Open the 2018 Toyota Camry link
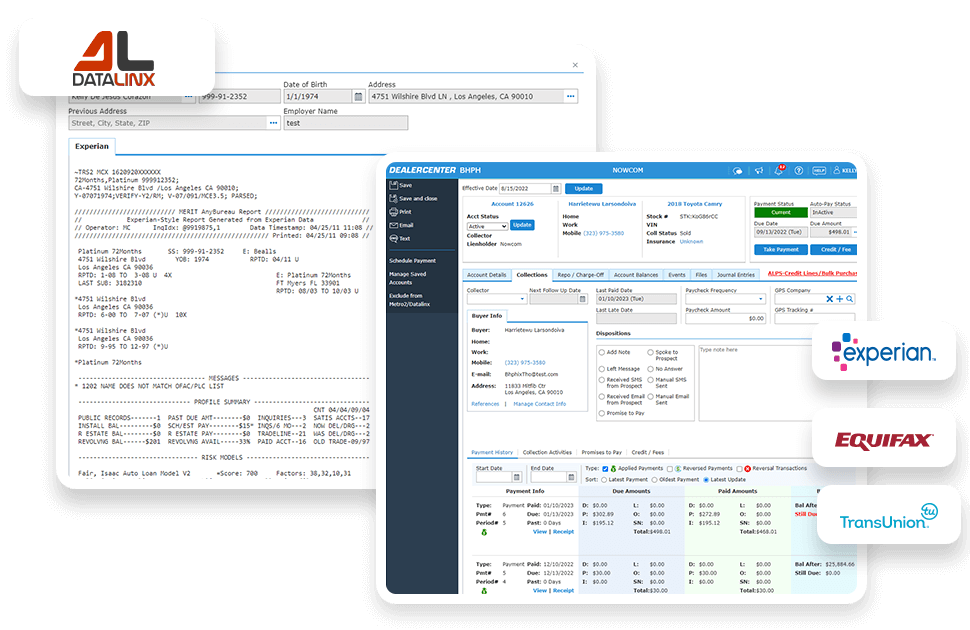Image resolution: width=970 pixels, height=630 pixels. pos(694,204)
